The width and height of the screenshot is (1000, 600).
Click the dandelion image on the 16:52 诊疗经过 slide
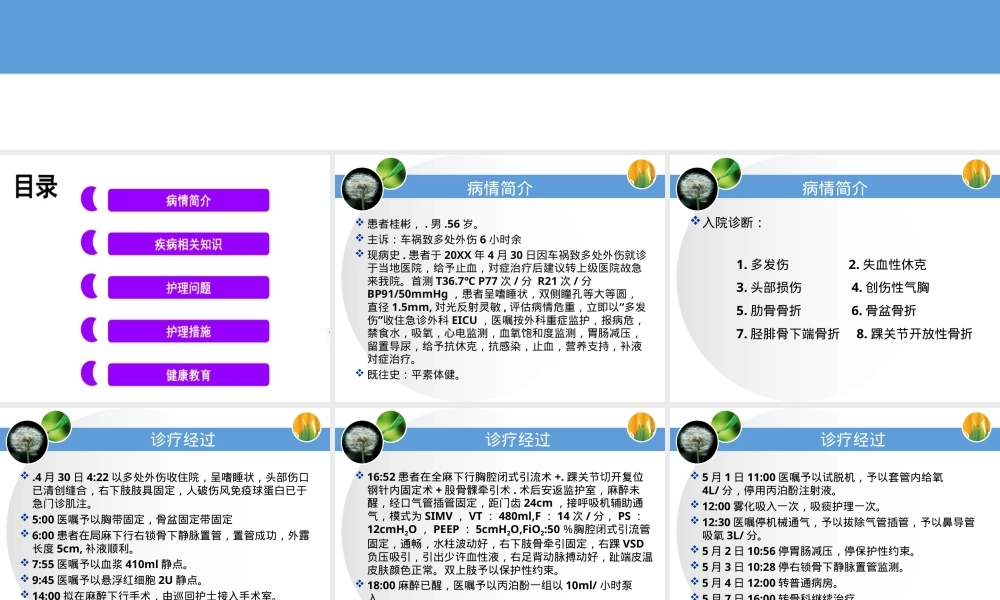tap(362, 441)
